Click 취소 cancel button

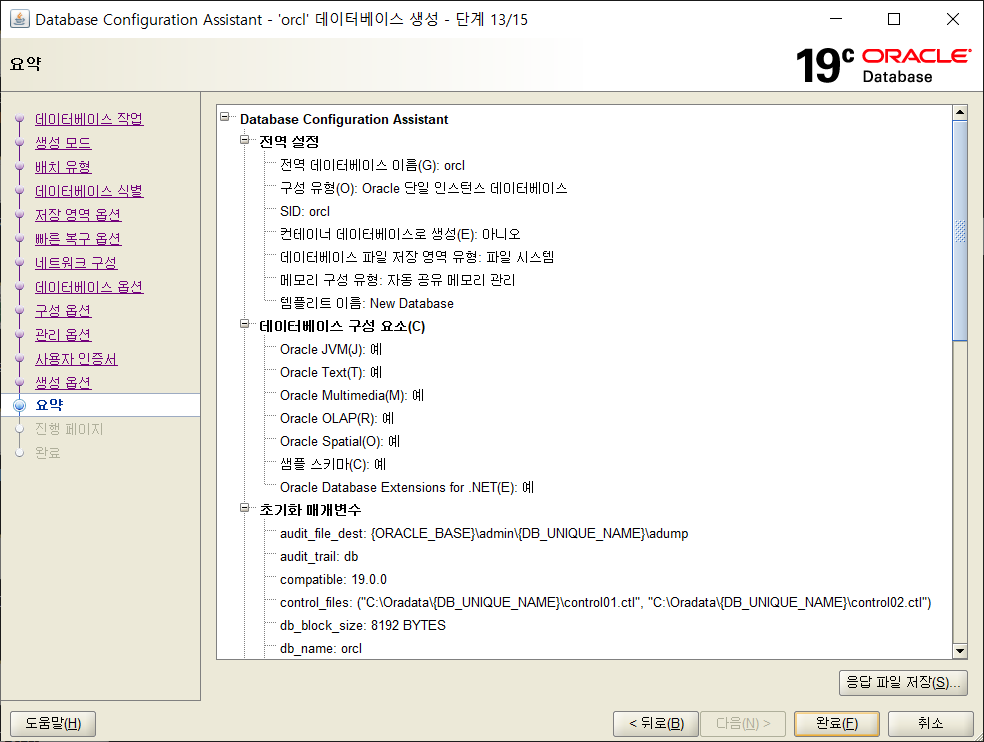(930, 724)
